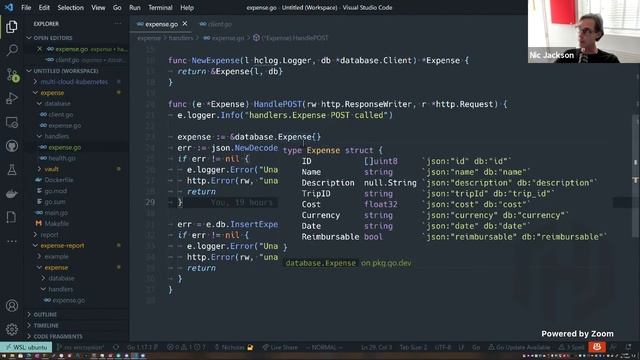640x360 pixels.
Task: Collapse the Open Editors section
Action: click(53, 38)
